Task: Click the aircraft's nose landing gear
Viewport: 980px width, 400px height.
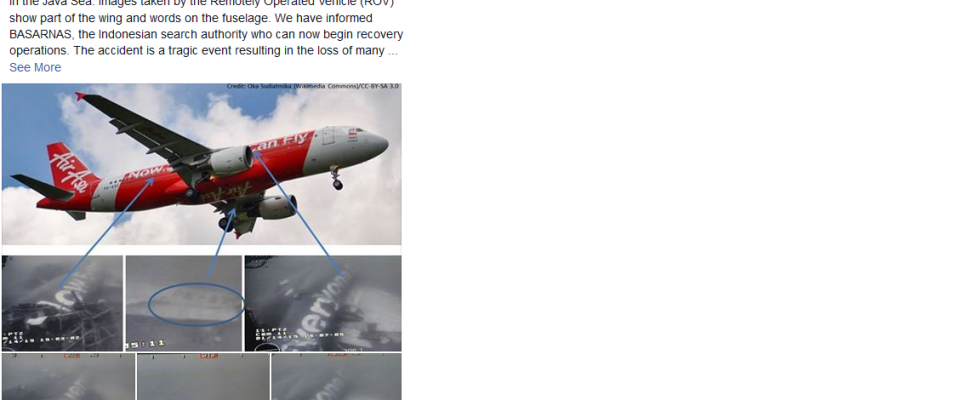Action: [x=336, y=178]
